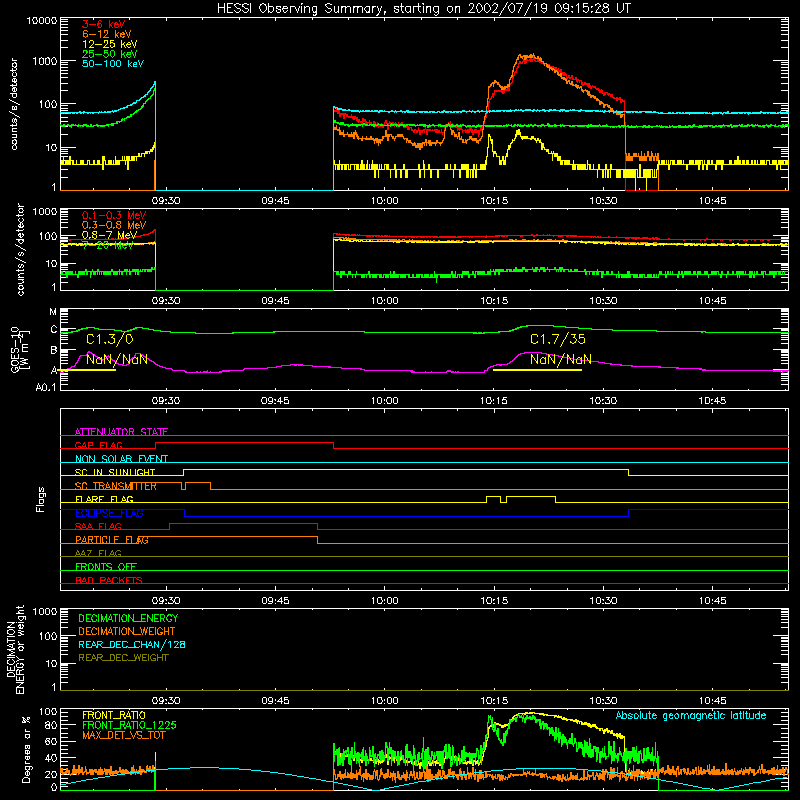Select the DECIMATION_ENERGY legend label

point(128,618)
